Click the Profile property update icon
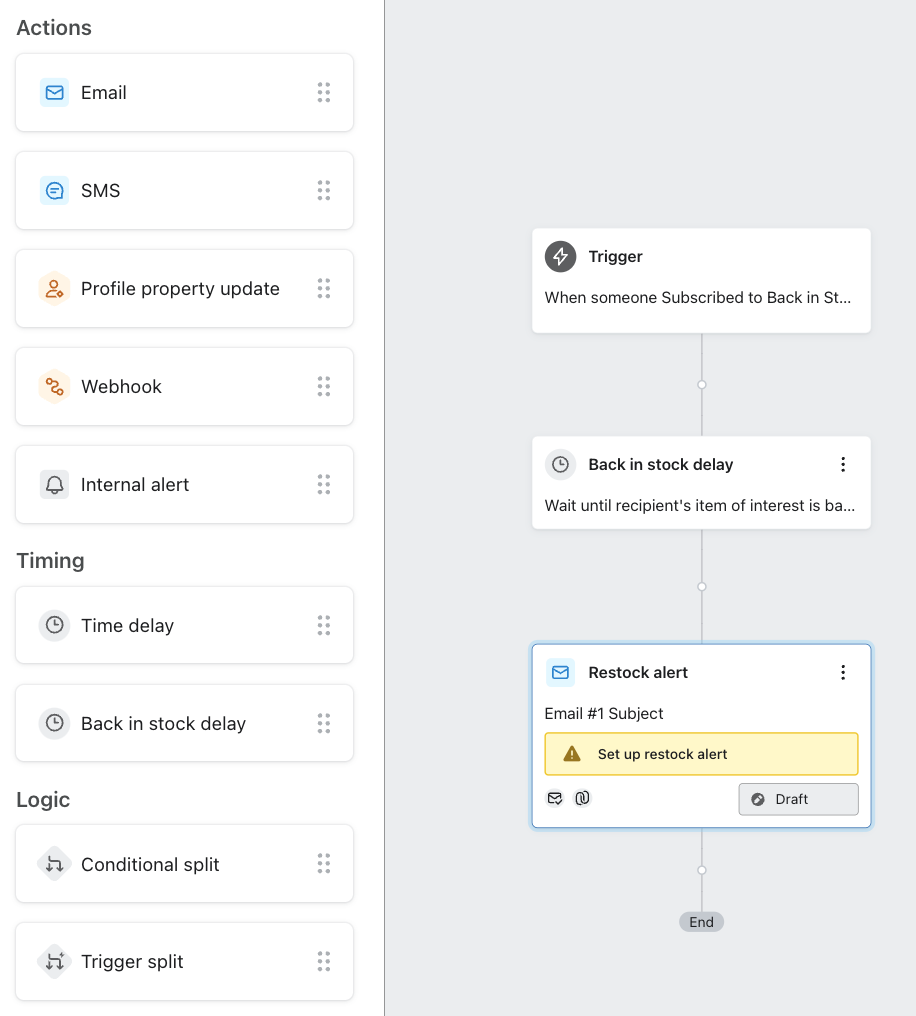This screenshot has height=1016, width=916. click(54, 289)
